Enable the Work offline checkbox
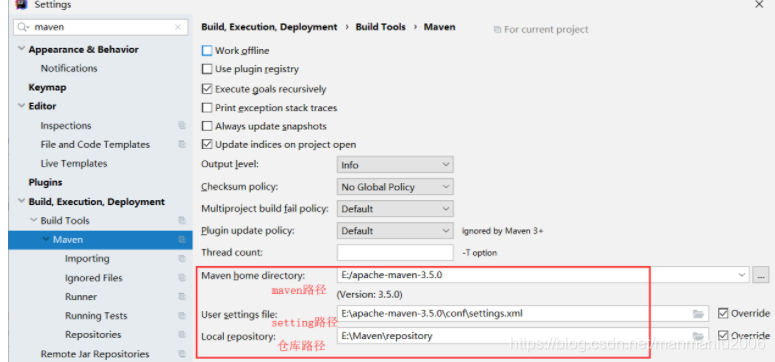 [207, 50]
